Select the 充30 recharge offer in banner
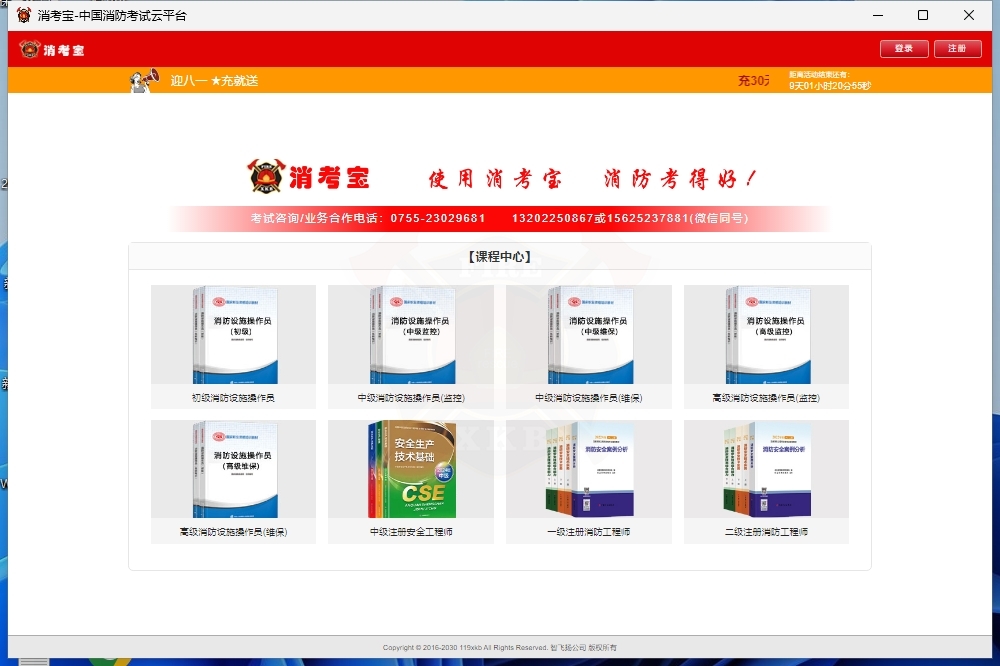Image resolution: width=1000 pixels, height=666 pixels. click(753, 80)
